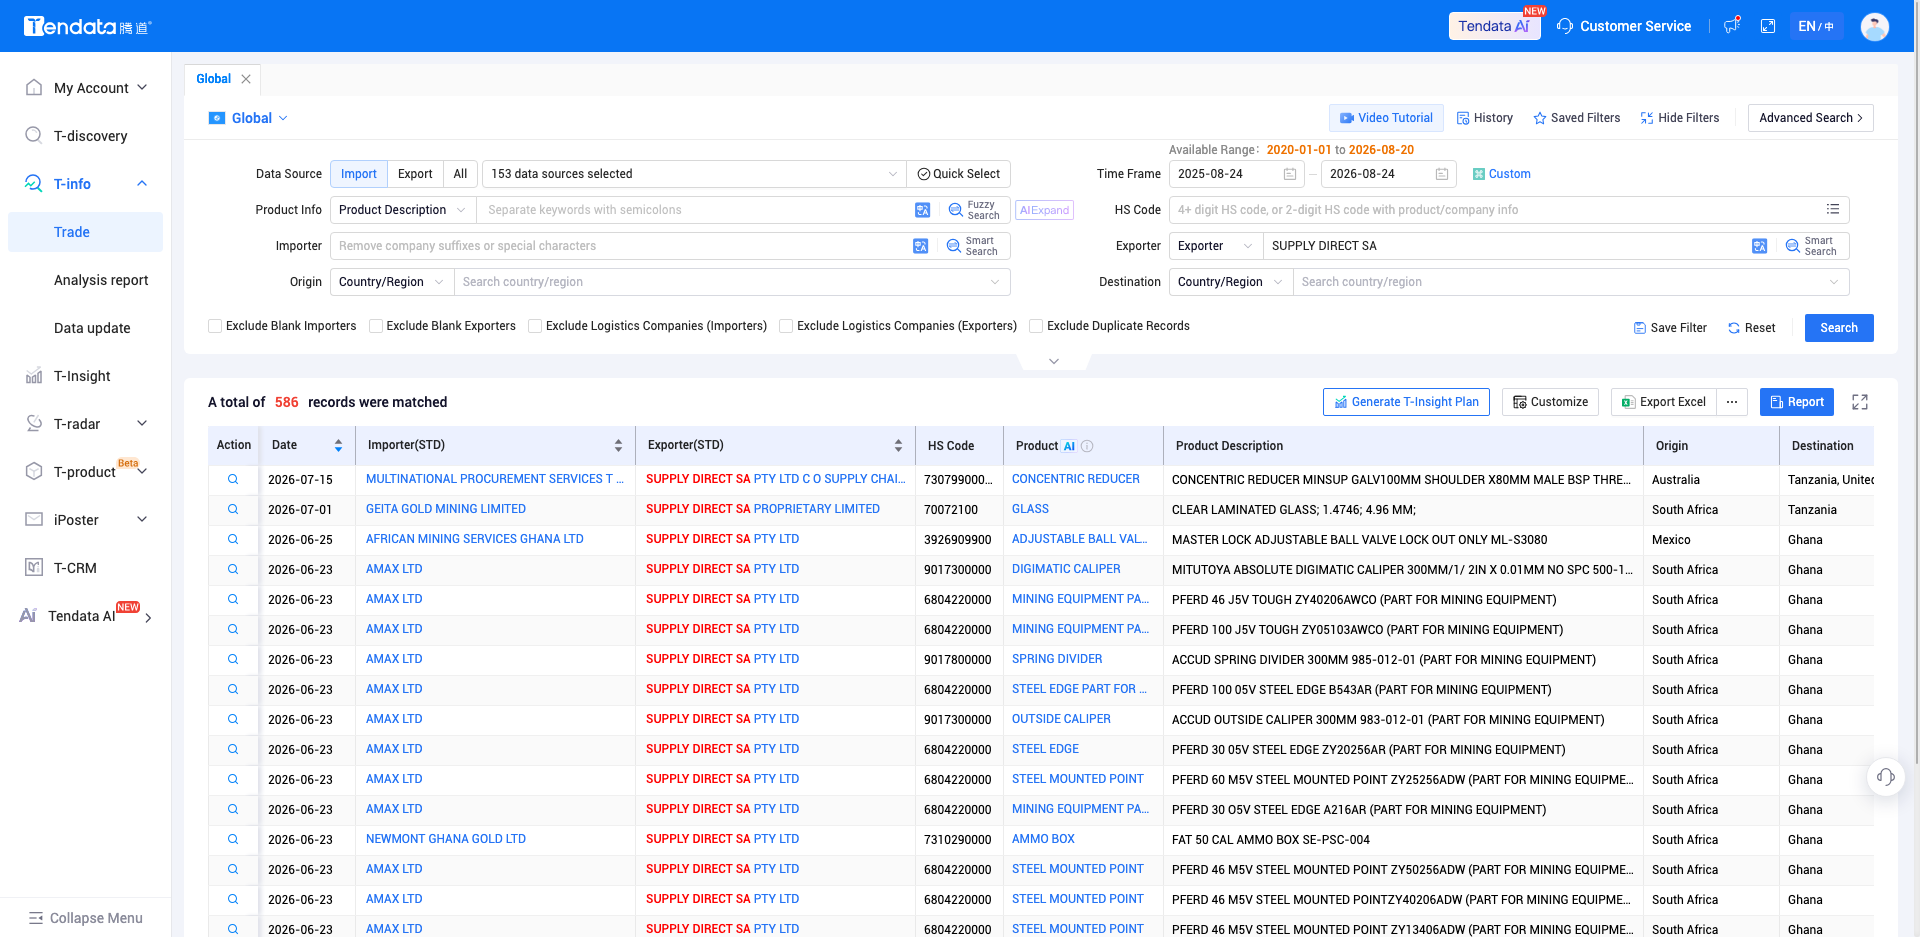
Task: Click Smart Search for the Exporter field
Action: pos(1811,246)
